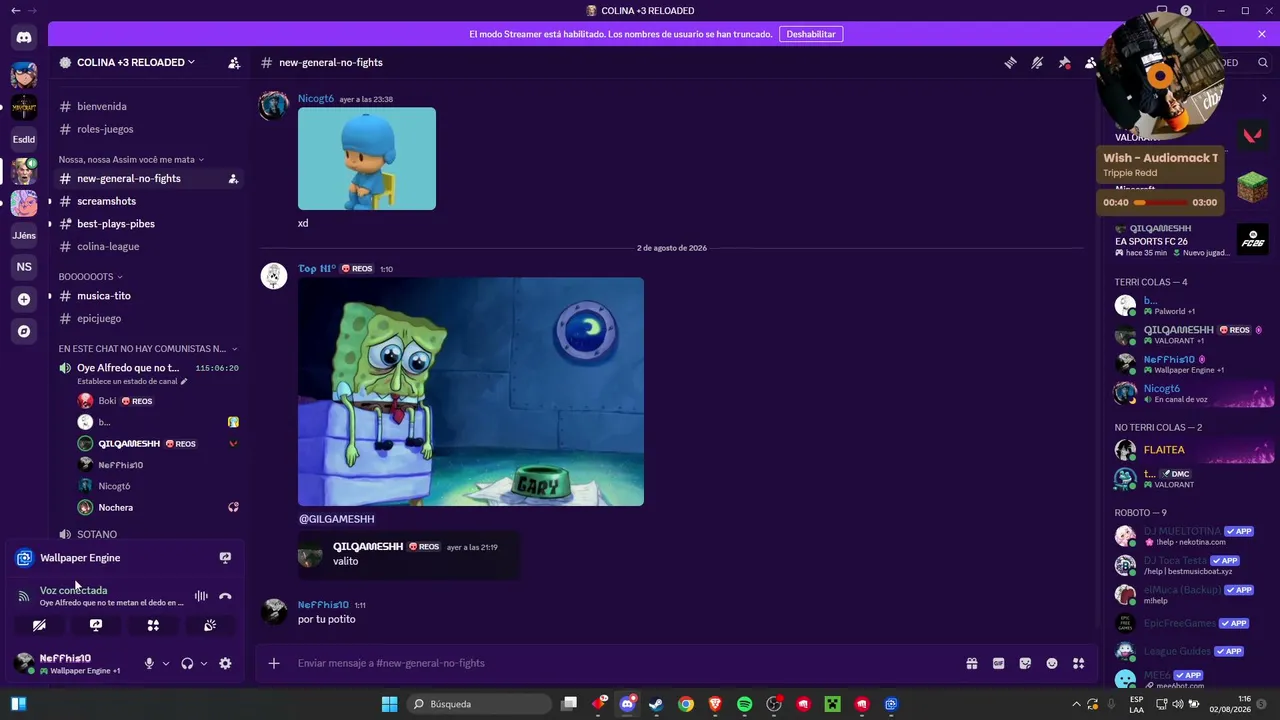
Task: Deafen audio with the headphones button
Action: (x=187, y=663)
